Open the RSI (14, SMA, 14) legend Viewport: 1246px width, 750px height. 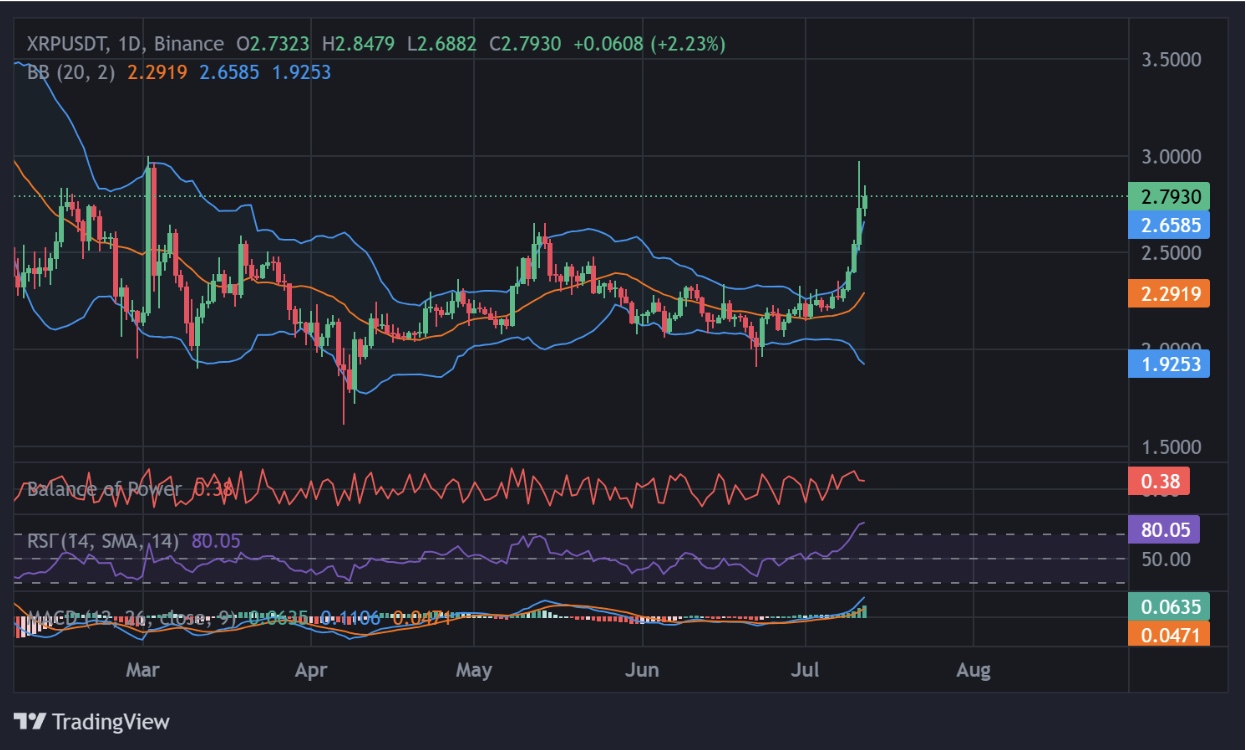102,541
